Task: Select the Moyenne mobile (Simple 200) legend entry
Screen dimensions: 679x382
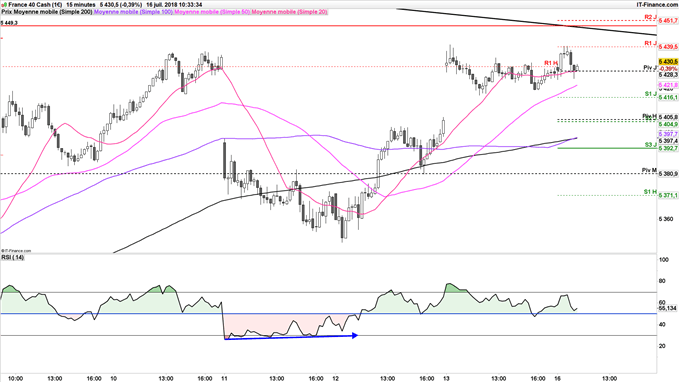Action: [x=52, y=12]
